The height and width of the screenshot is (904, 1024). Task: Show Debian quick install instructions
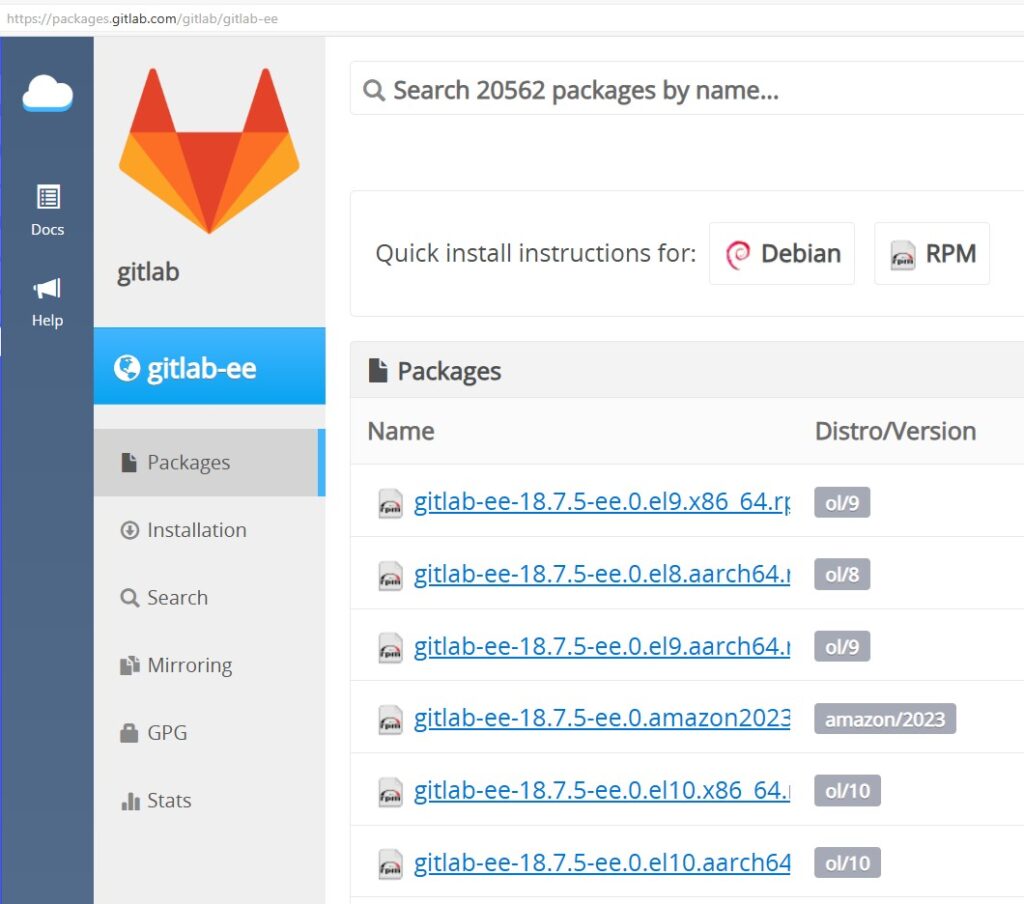[x=782, y=254]
